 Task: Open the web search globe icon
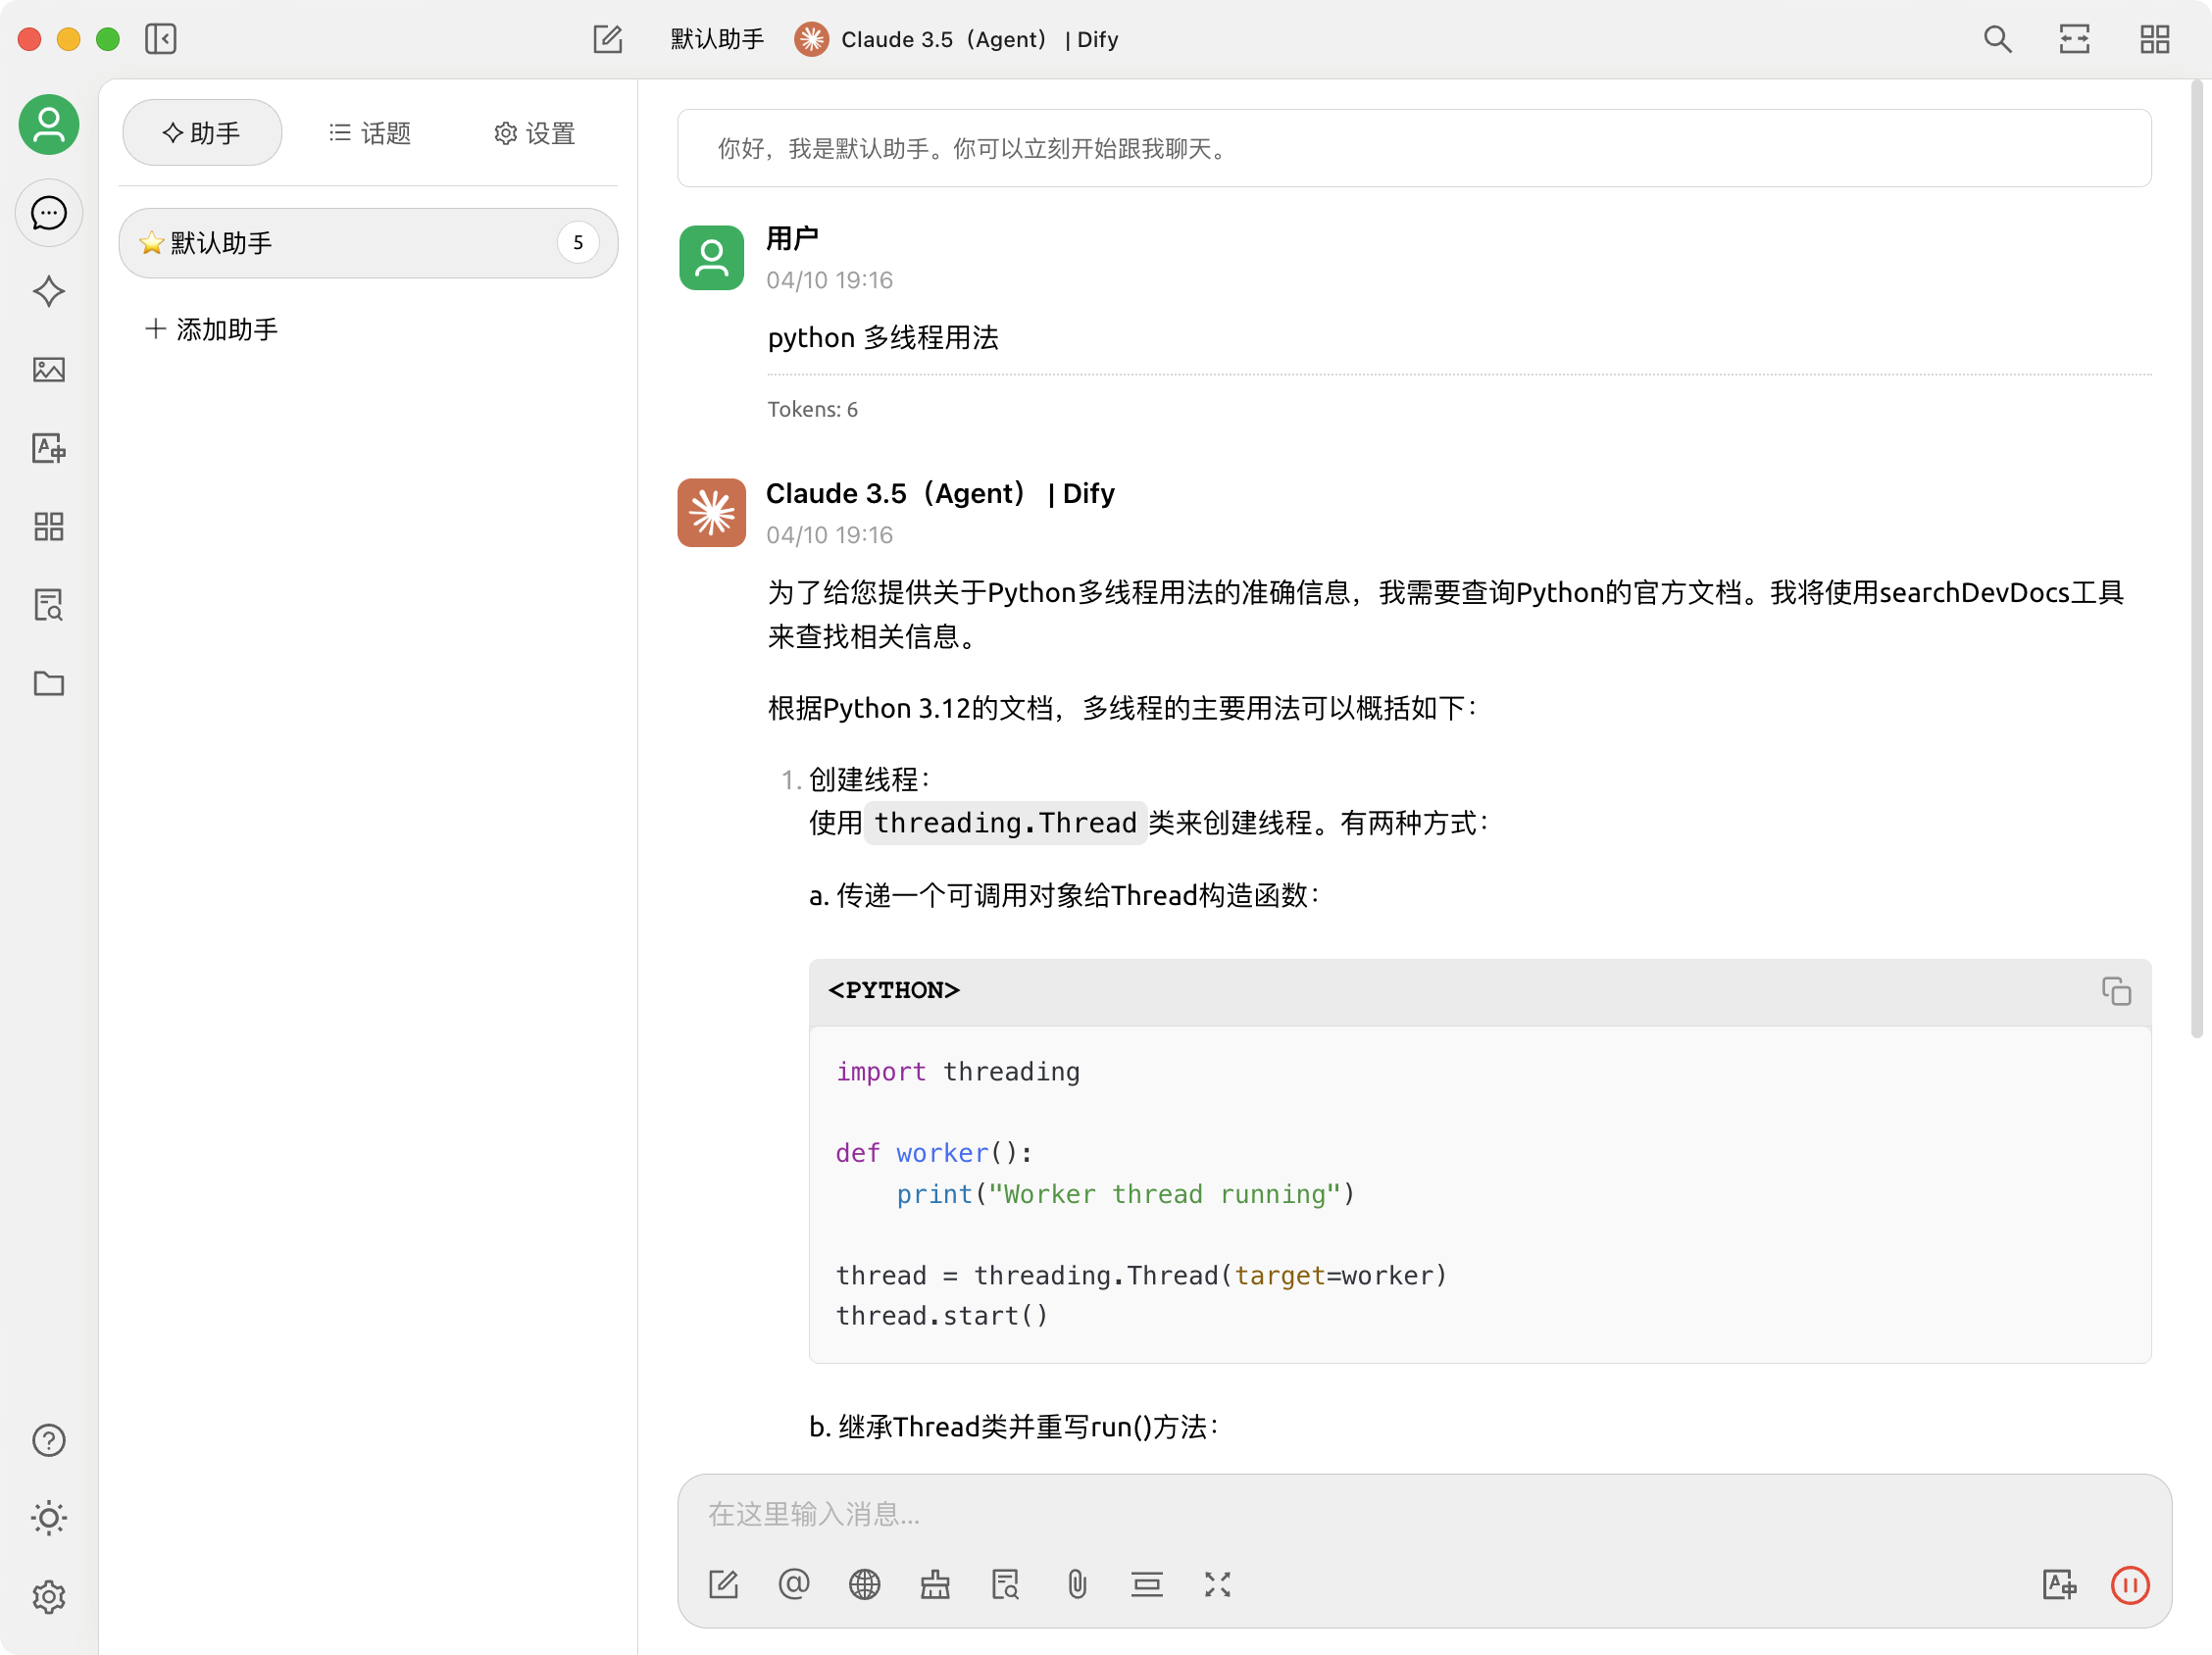coord(864,1585)
